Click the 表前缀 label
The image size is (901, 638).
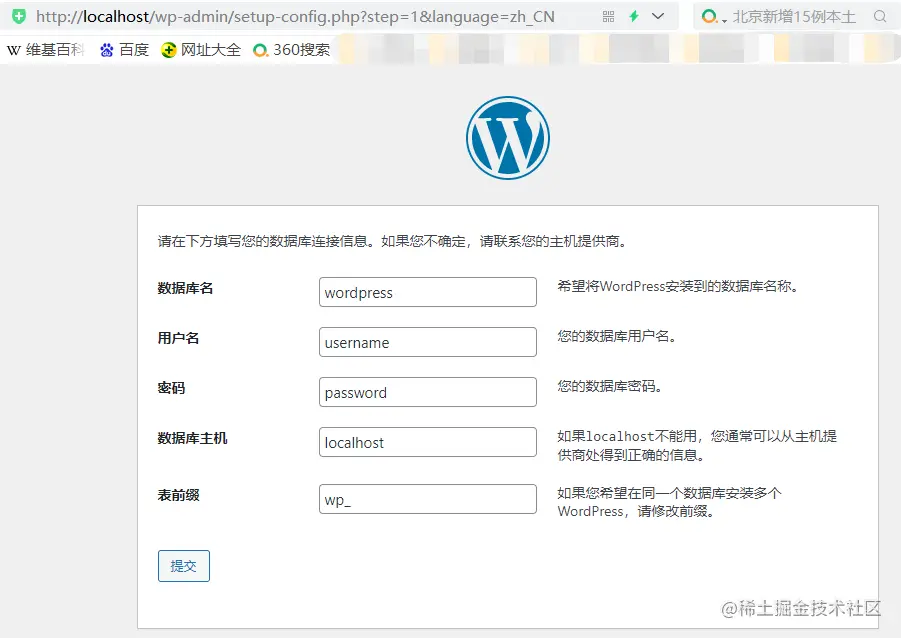click(178, 495)
